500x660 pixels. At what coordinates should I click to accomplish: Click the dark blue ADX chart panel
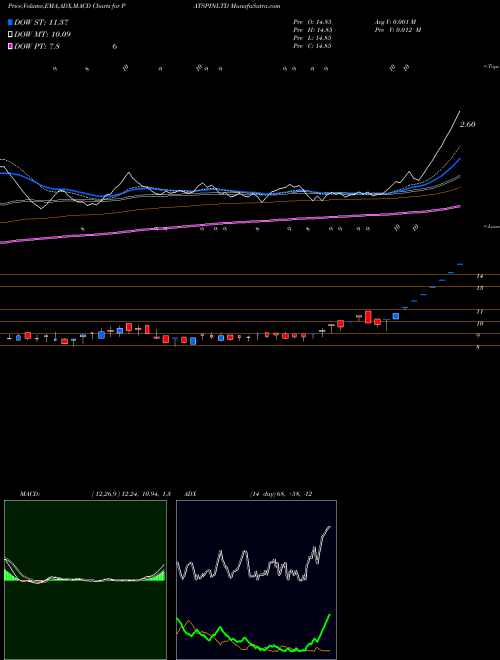click(x=256, y=580)
